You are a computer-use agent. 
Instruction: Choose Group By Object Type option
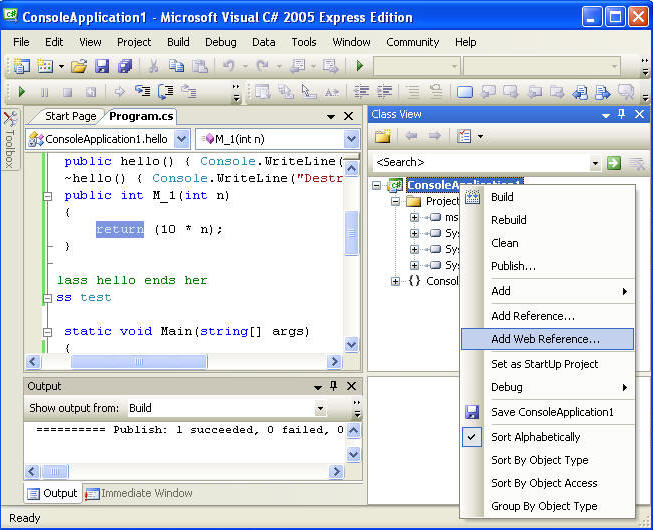[543, 506]
